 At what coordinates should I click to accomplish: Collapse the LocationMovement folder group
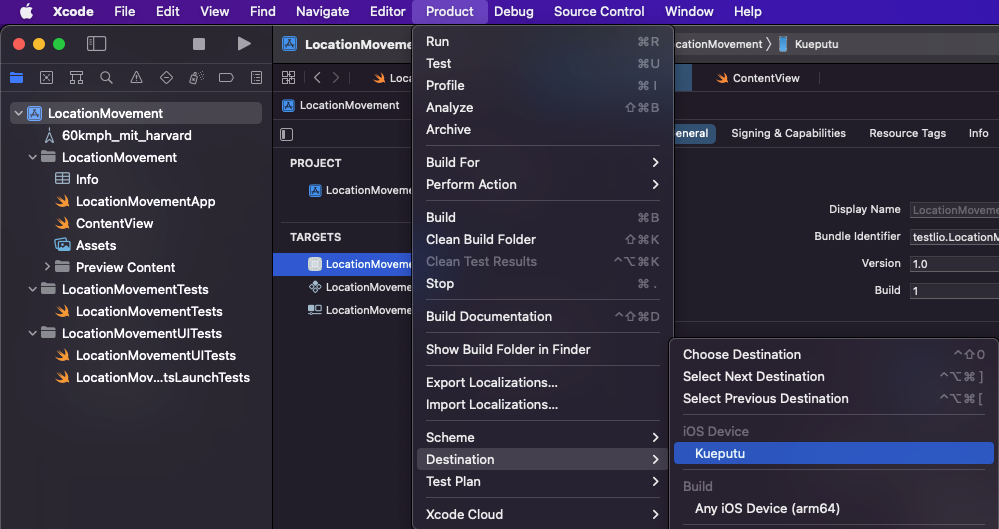(32, 157)
